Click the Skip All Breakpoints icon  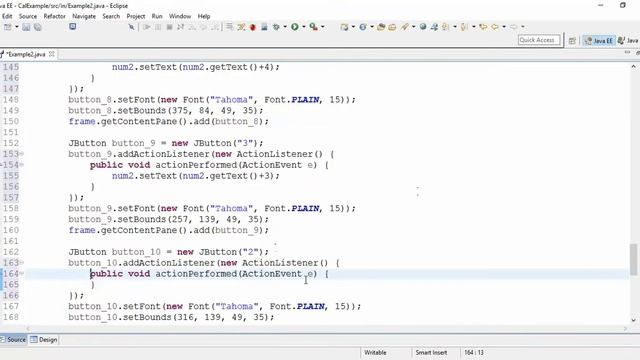click(131, 27)
